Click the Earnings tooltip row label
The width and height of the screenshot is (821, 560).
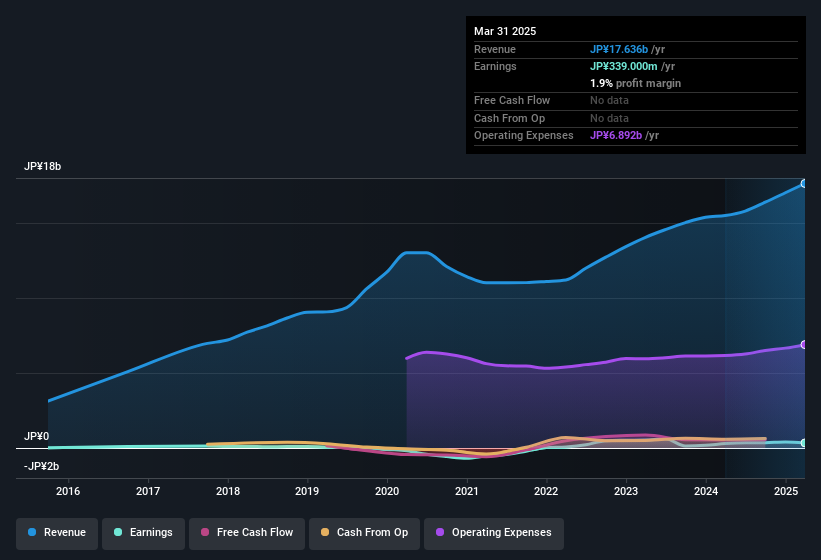point(495,66)
